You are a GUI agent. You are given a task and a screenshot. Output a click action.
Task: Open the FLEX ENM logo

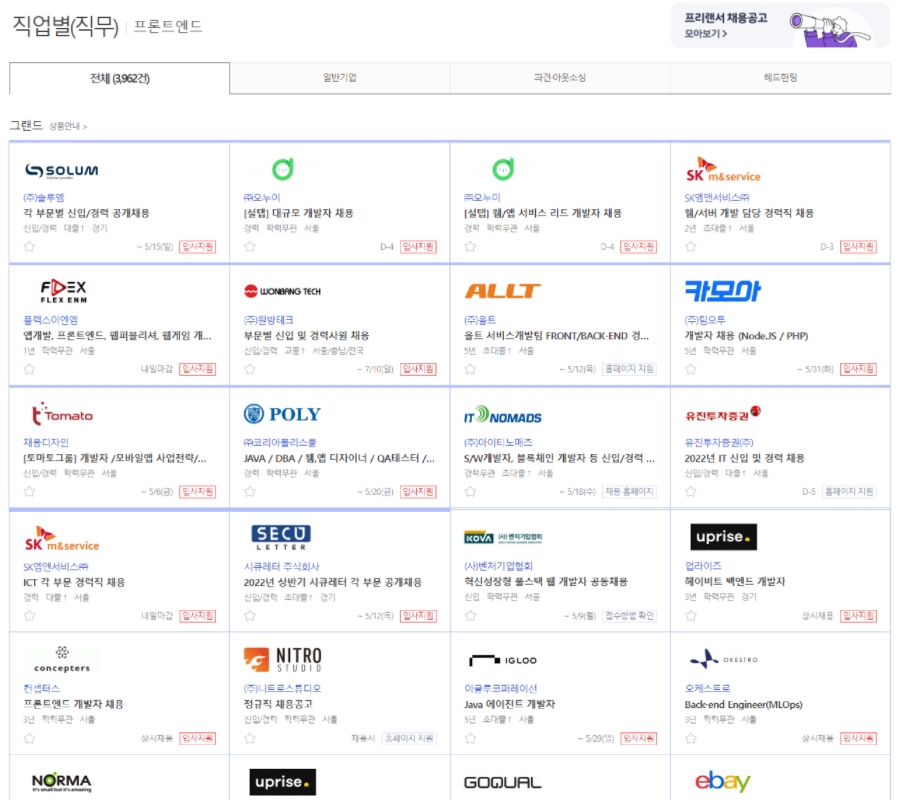tap(64, 291)
